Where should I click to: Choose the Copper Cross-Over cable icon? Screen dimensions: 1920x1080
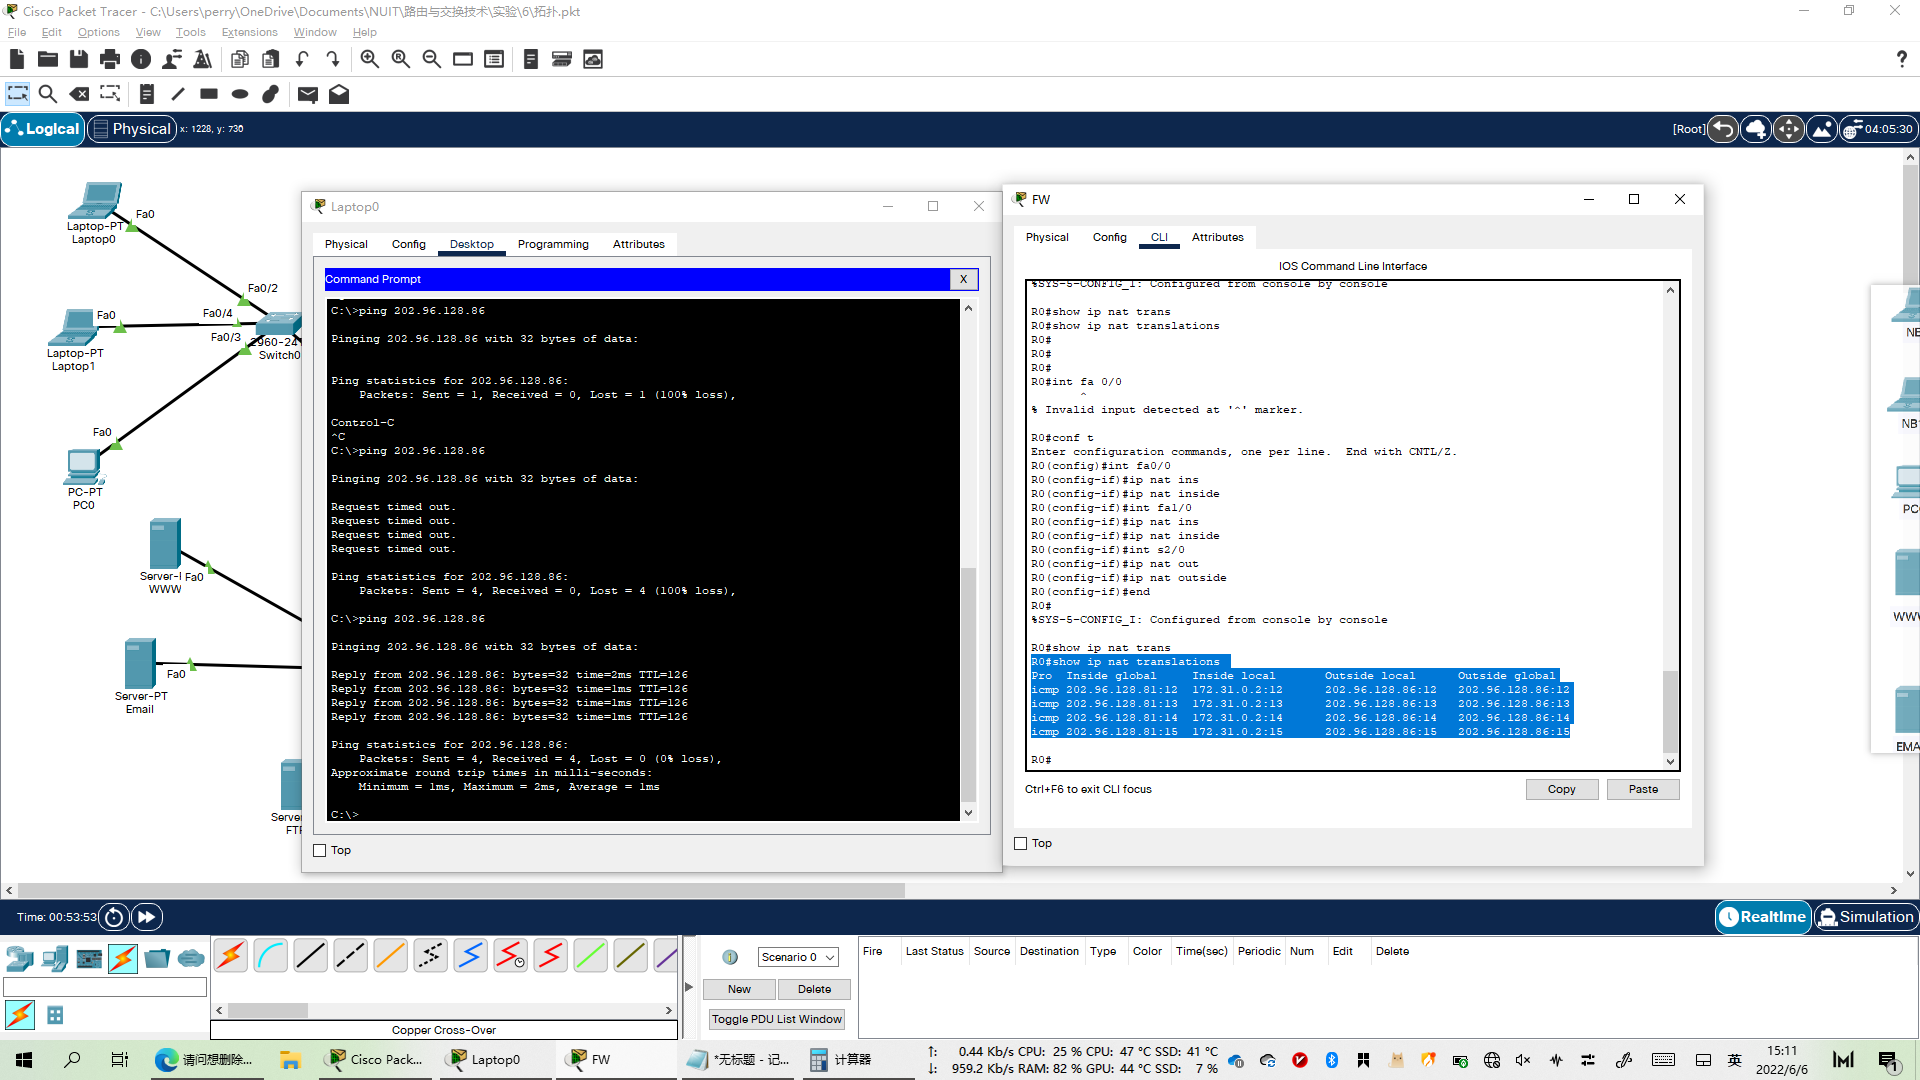[x=350, y=957]
